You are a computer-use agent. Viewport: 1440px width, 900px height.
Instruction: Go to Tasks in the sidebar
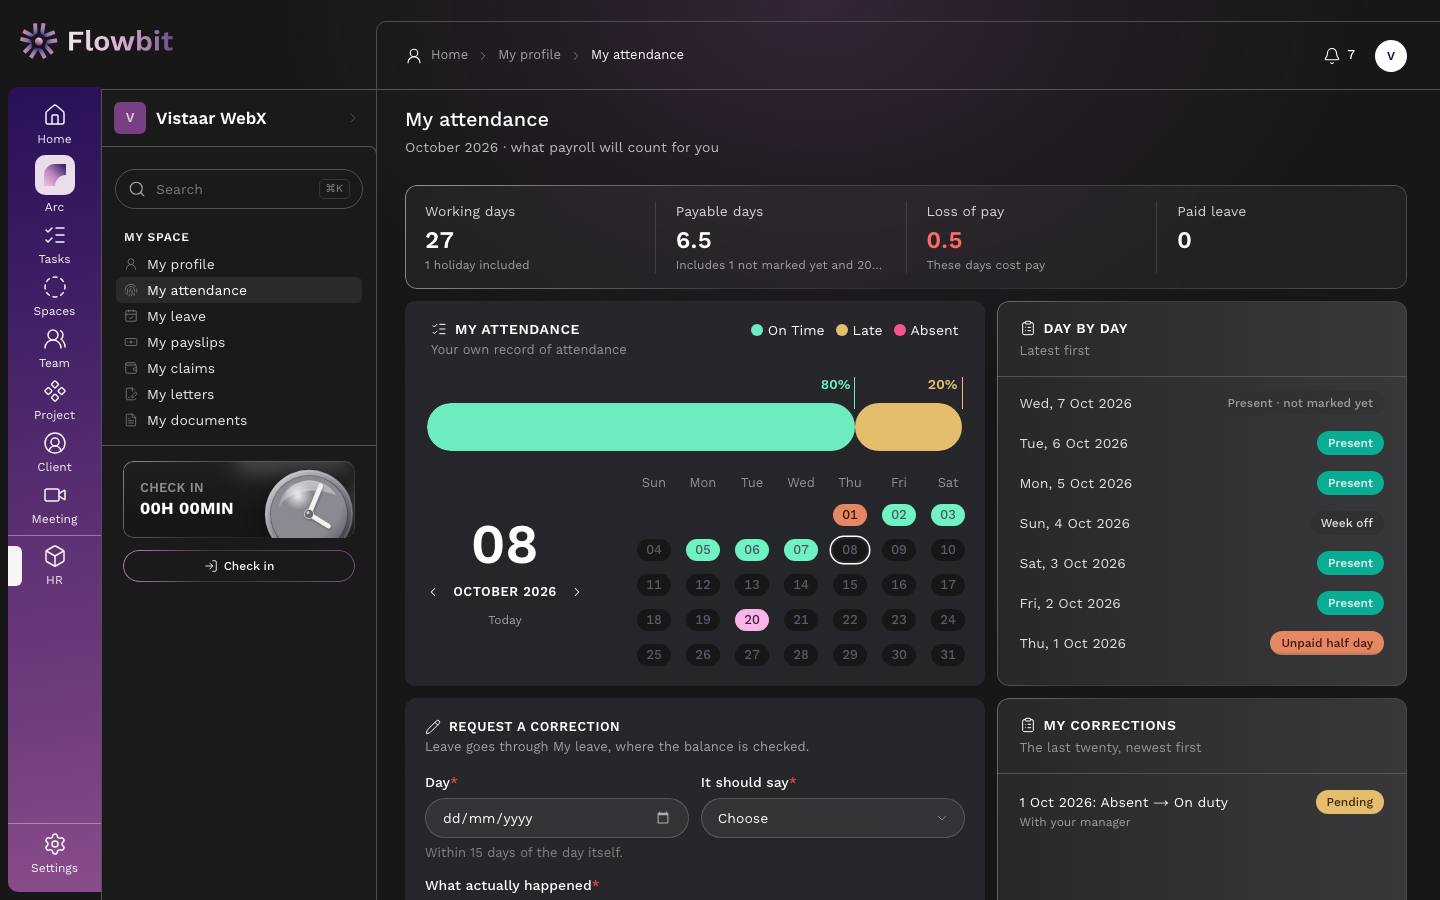pos(54,245)
